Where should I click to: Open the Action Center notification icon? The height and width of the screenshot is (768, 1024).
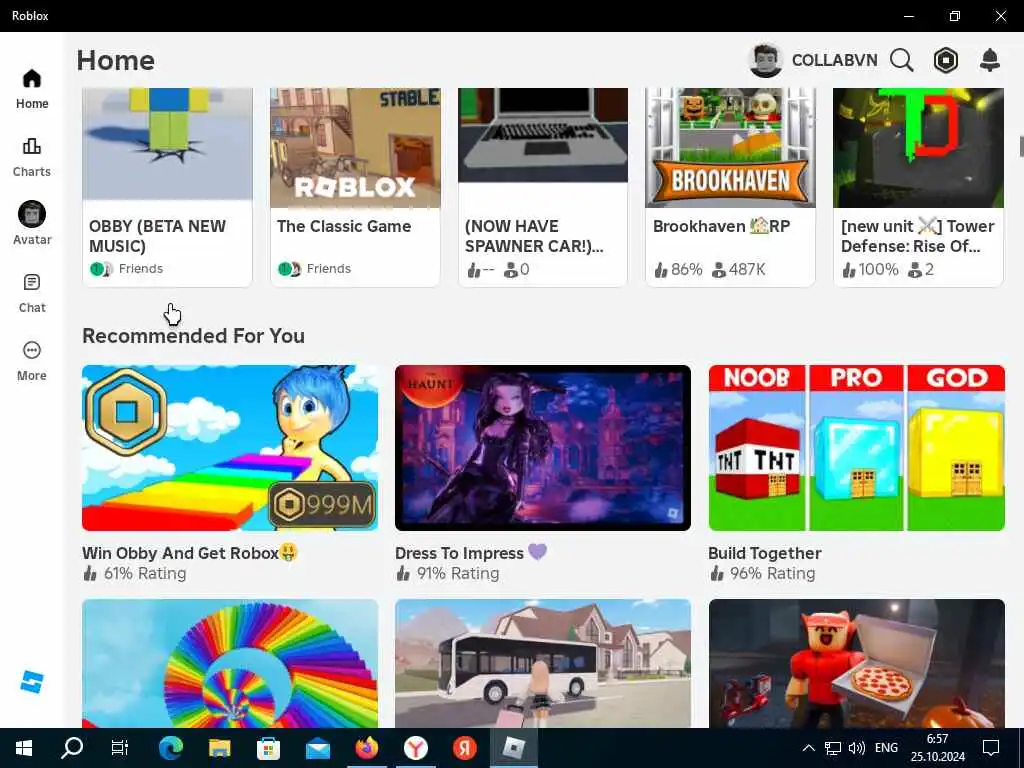click(991, 748)
